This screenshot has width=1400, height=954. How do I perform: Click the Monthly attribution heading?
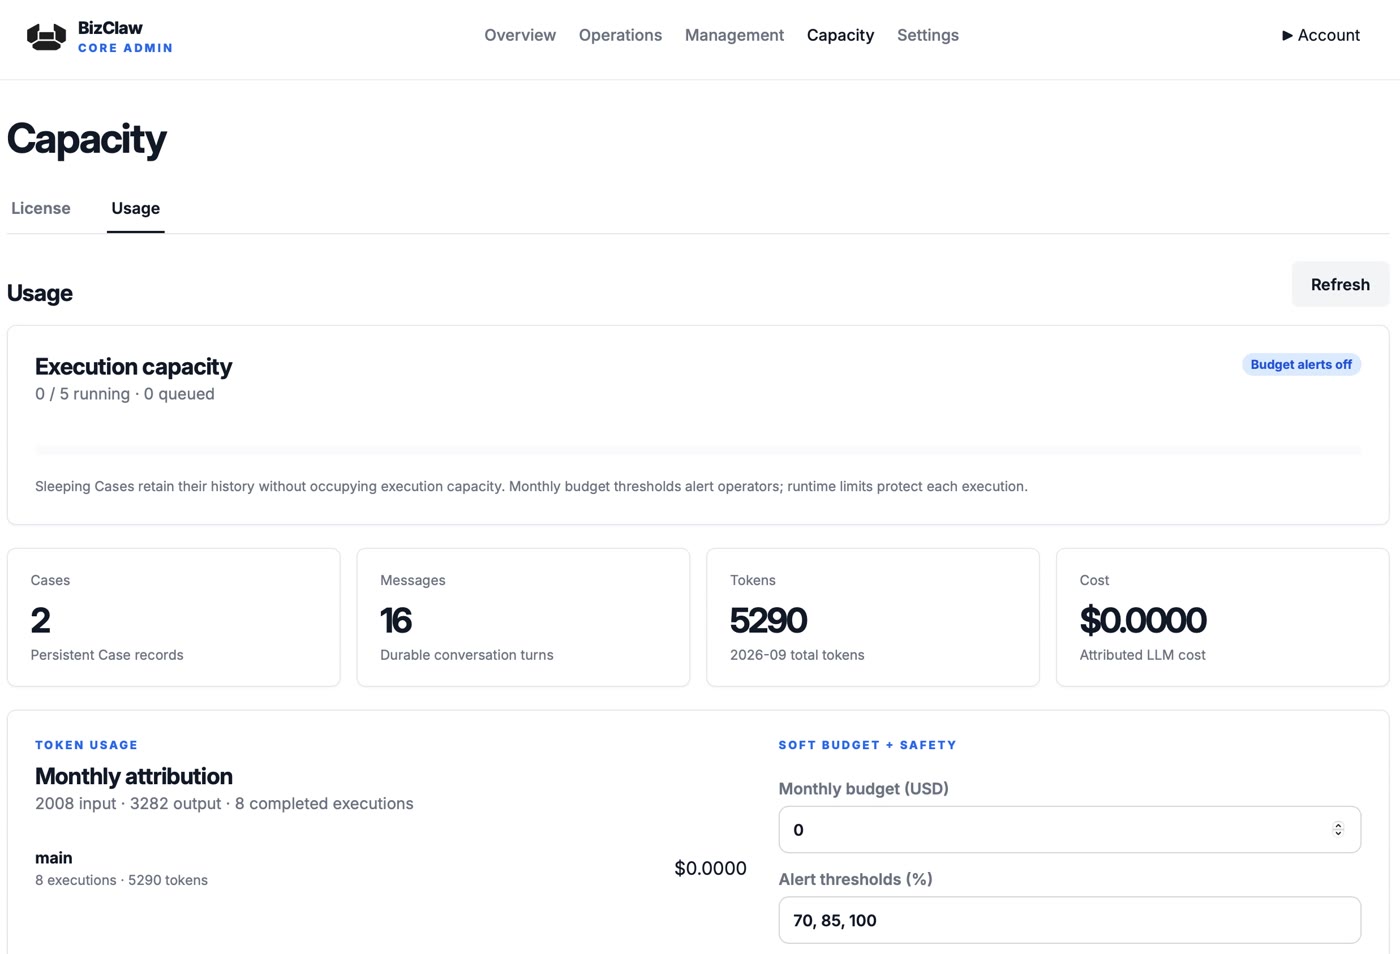click(x=134, y=776)
